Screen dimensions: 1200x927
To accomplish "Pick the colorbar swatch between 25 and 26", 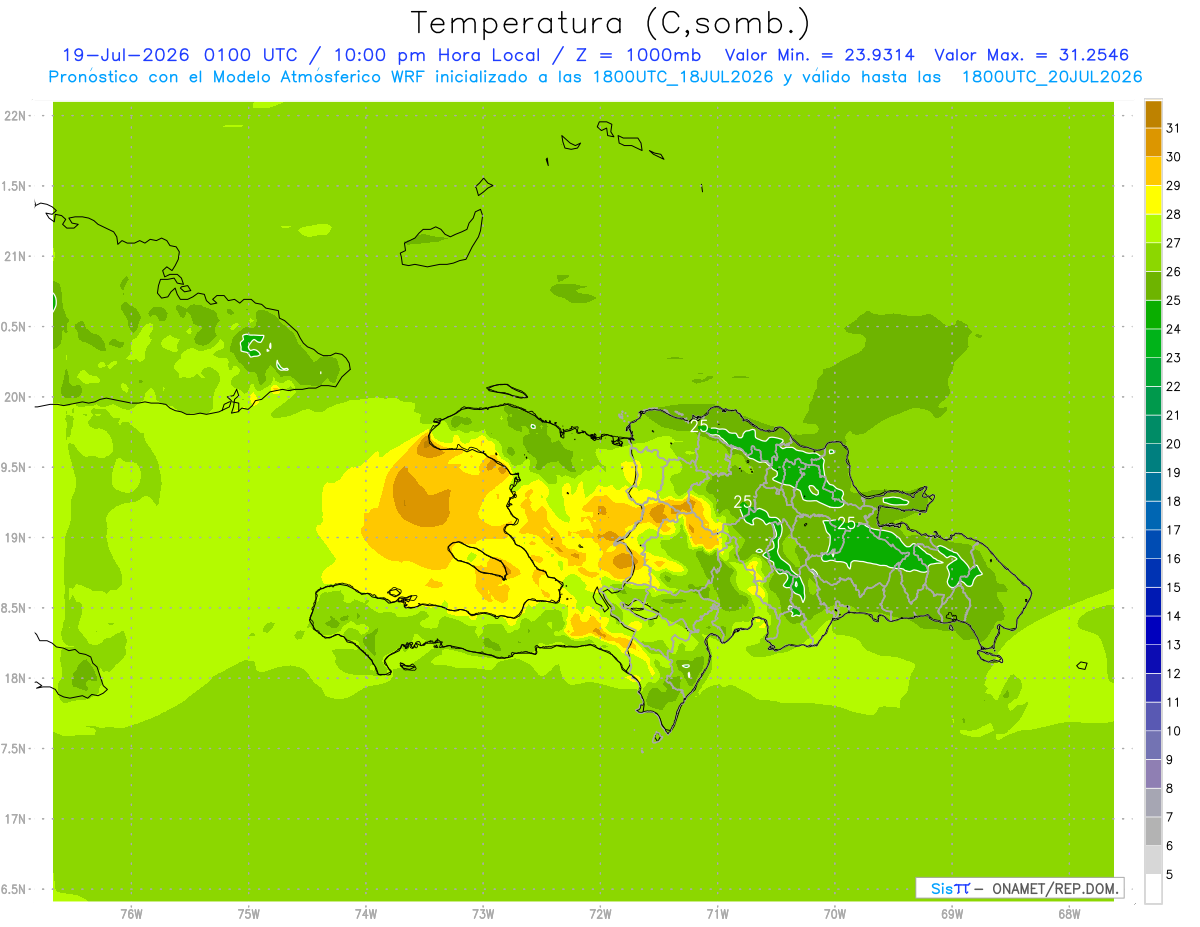I will click(x=1153, y=286).
